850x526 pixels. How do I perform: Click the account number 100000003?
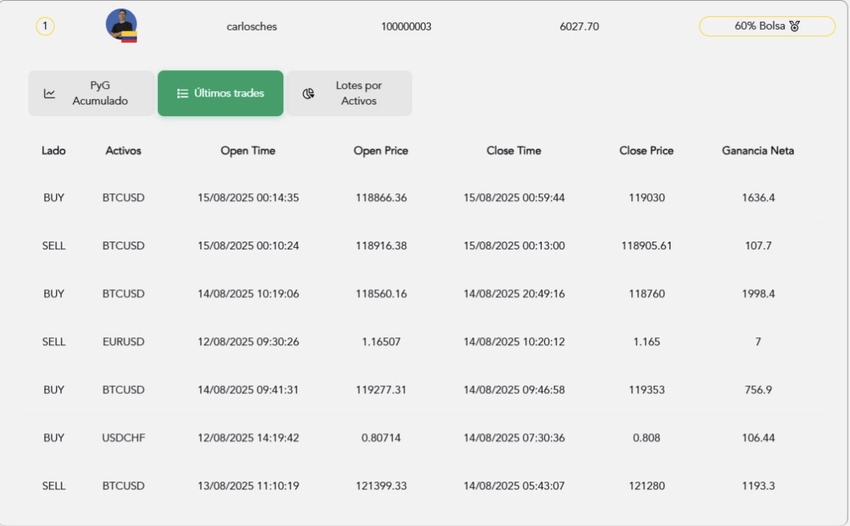pyautogui.click(x=406, y=26)
